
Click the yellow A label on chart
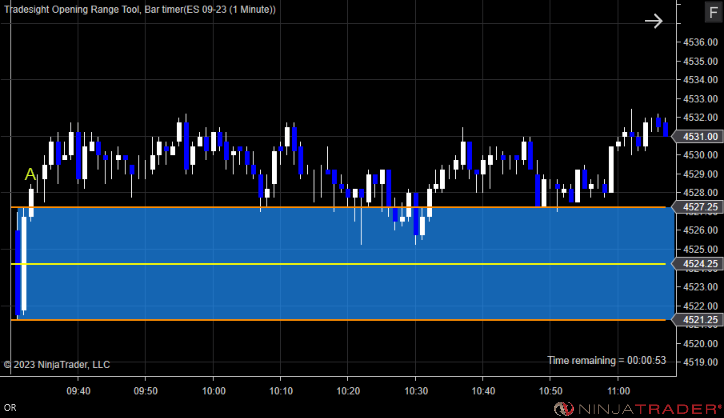30,175
